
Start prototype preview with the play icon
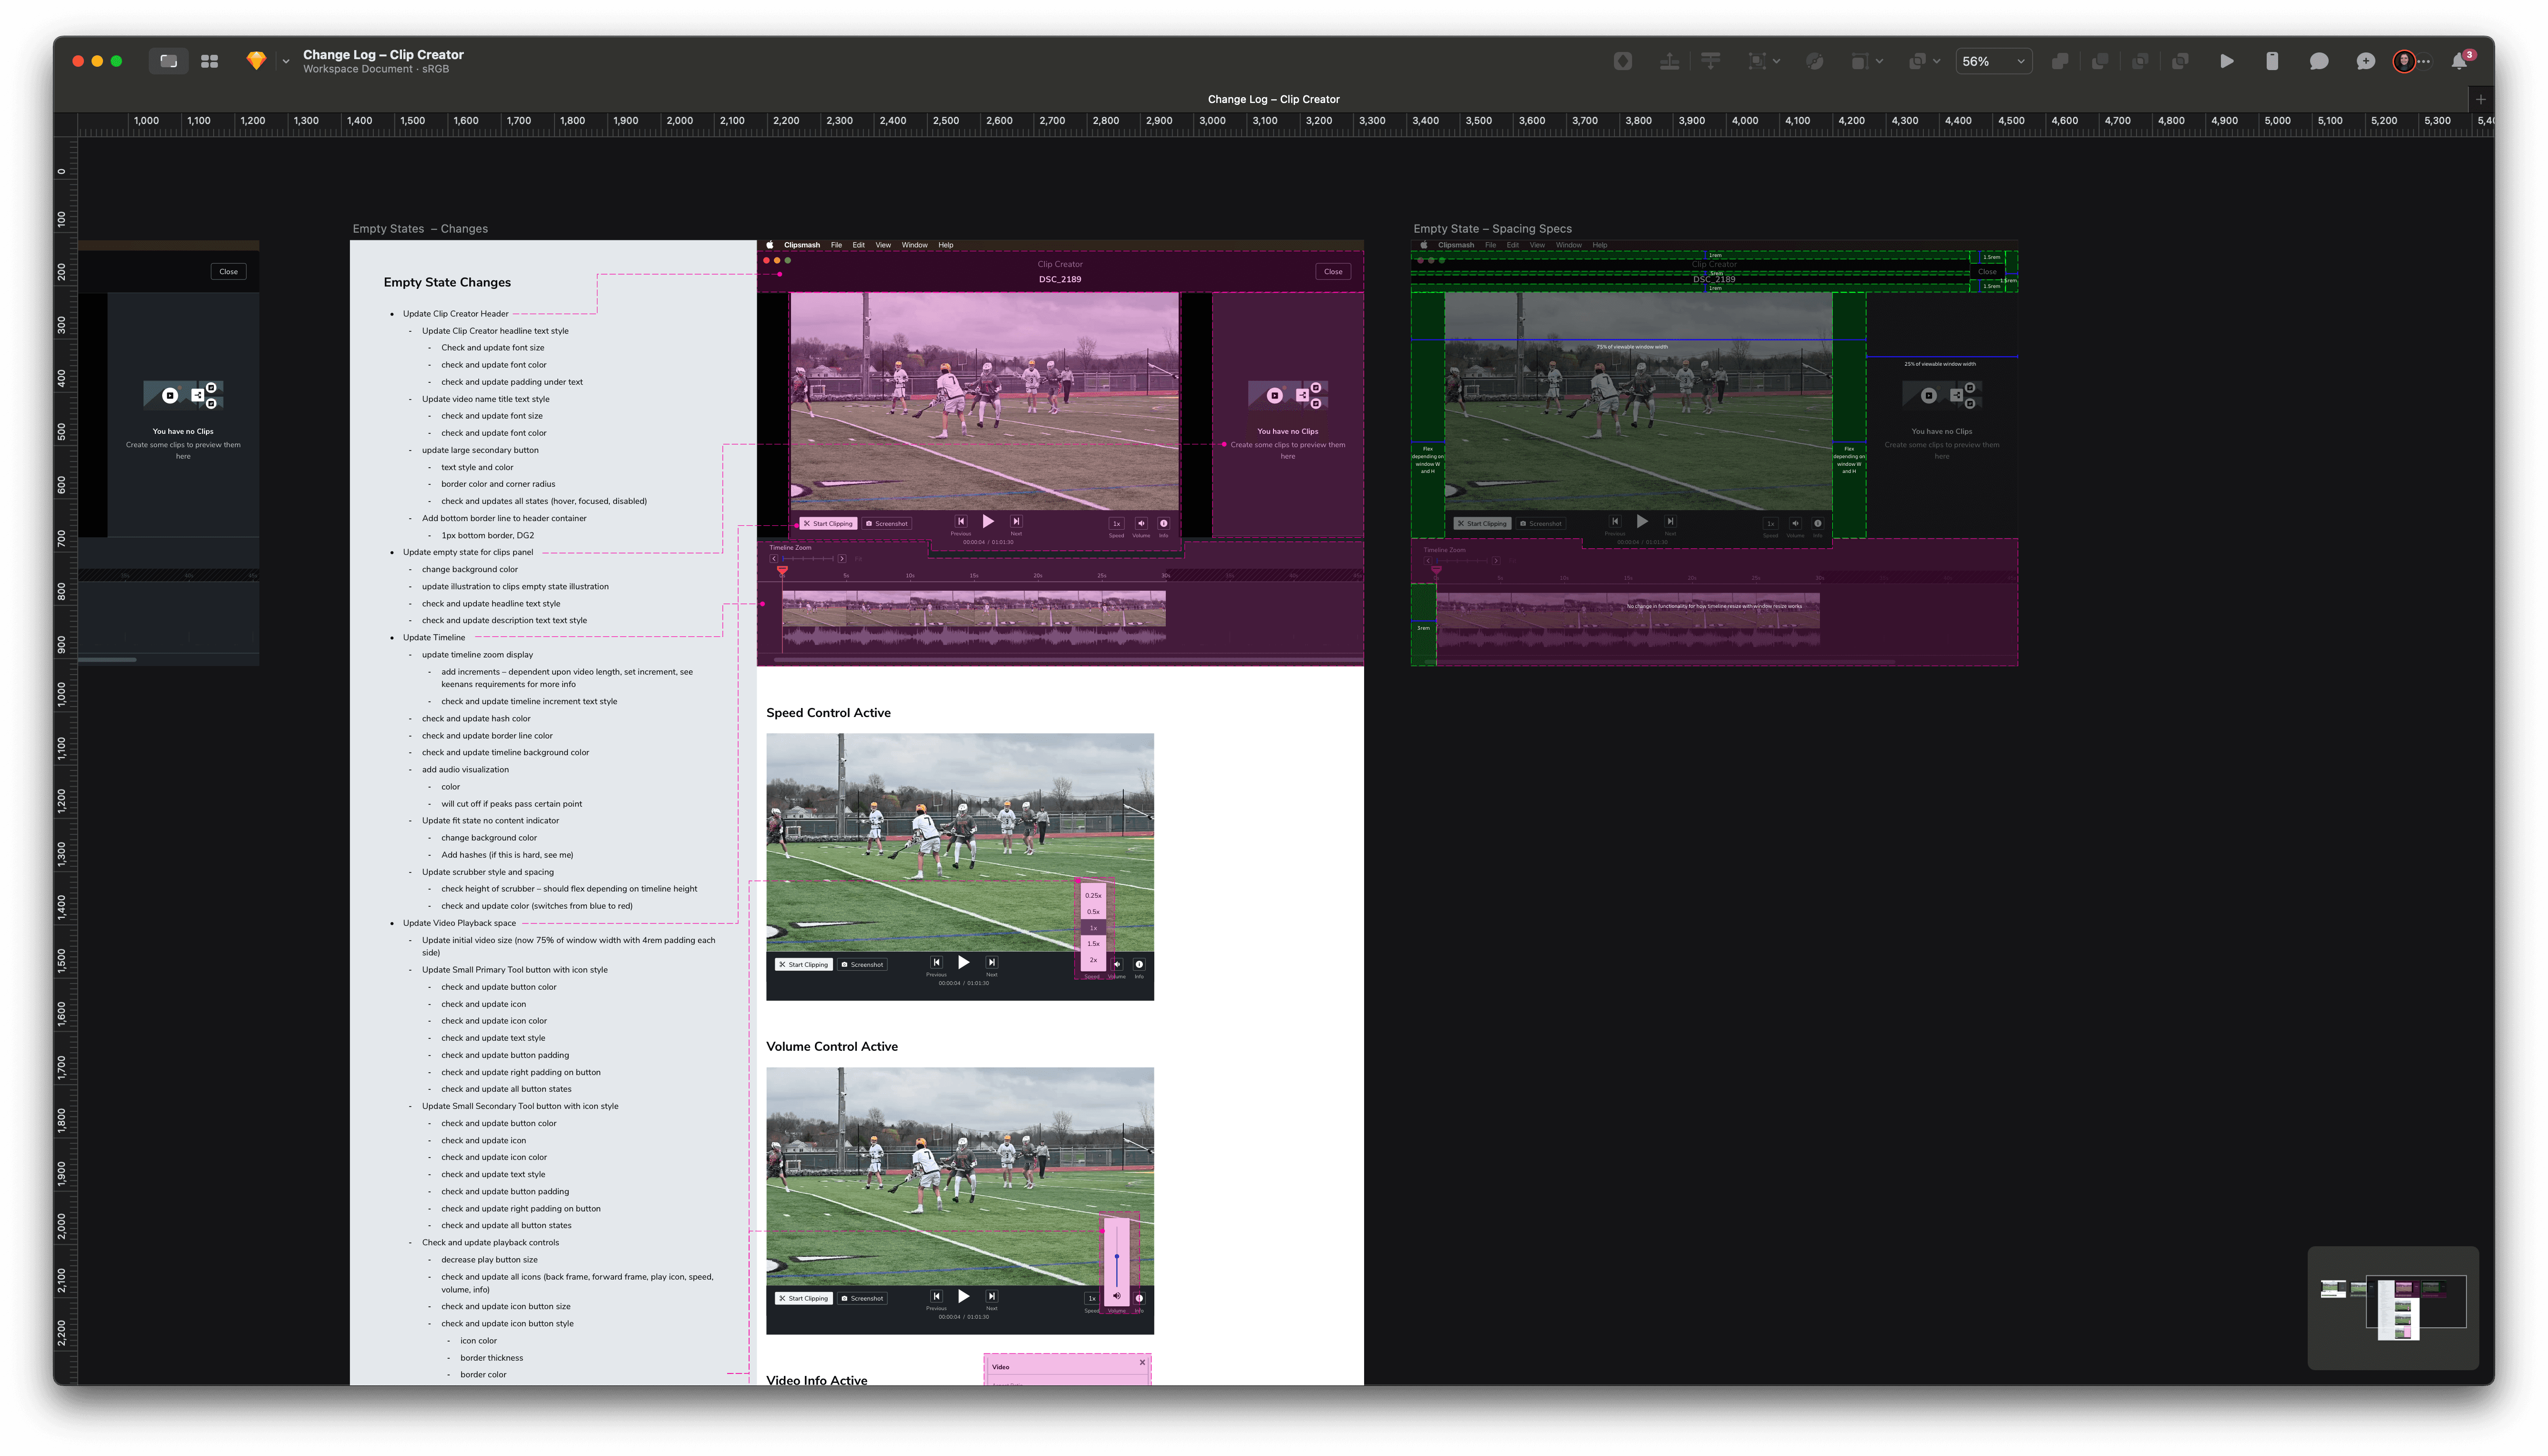click(x=2226, y=61)
